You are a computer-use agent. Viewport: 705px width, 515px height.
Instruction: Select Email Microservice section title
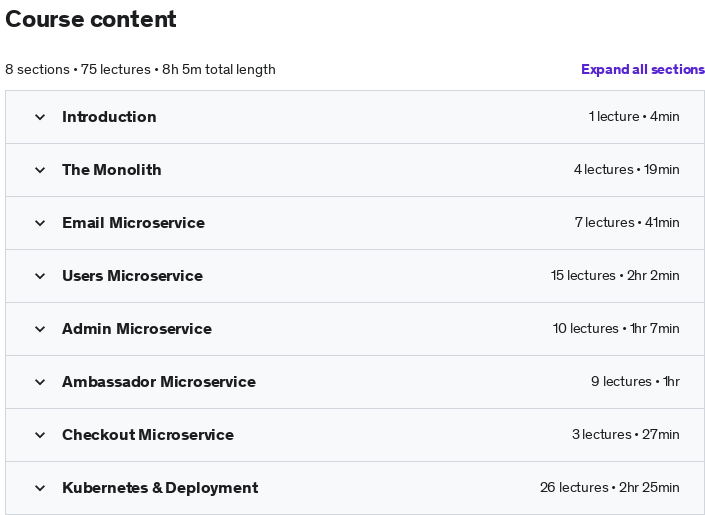point(134,223)
